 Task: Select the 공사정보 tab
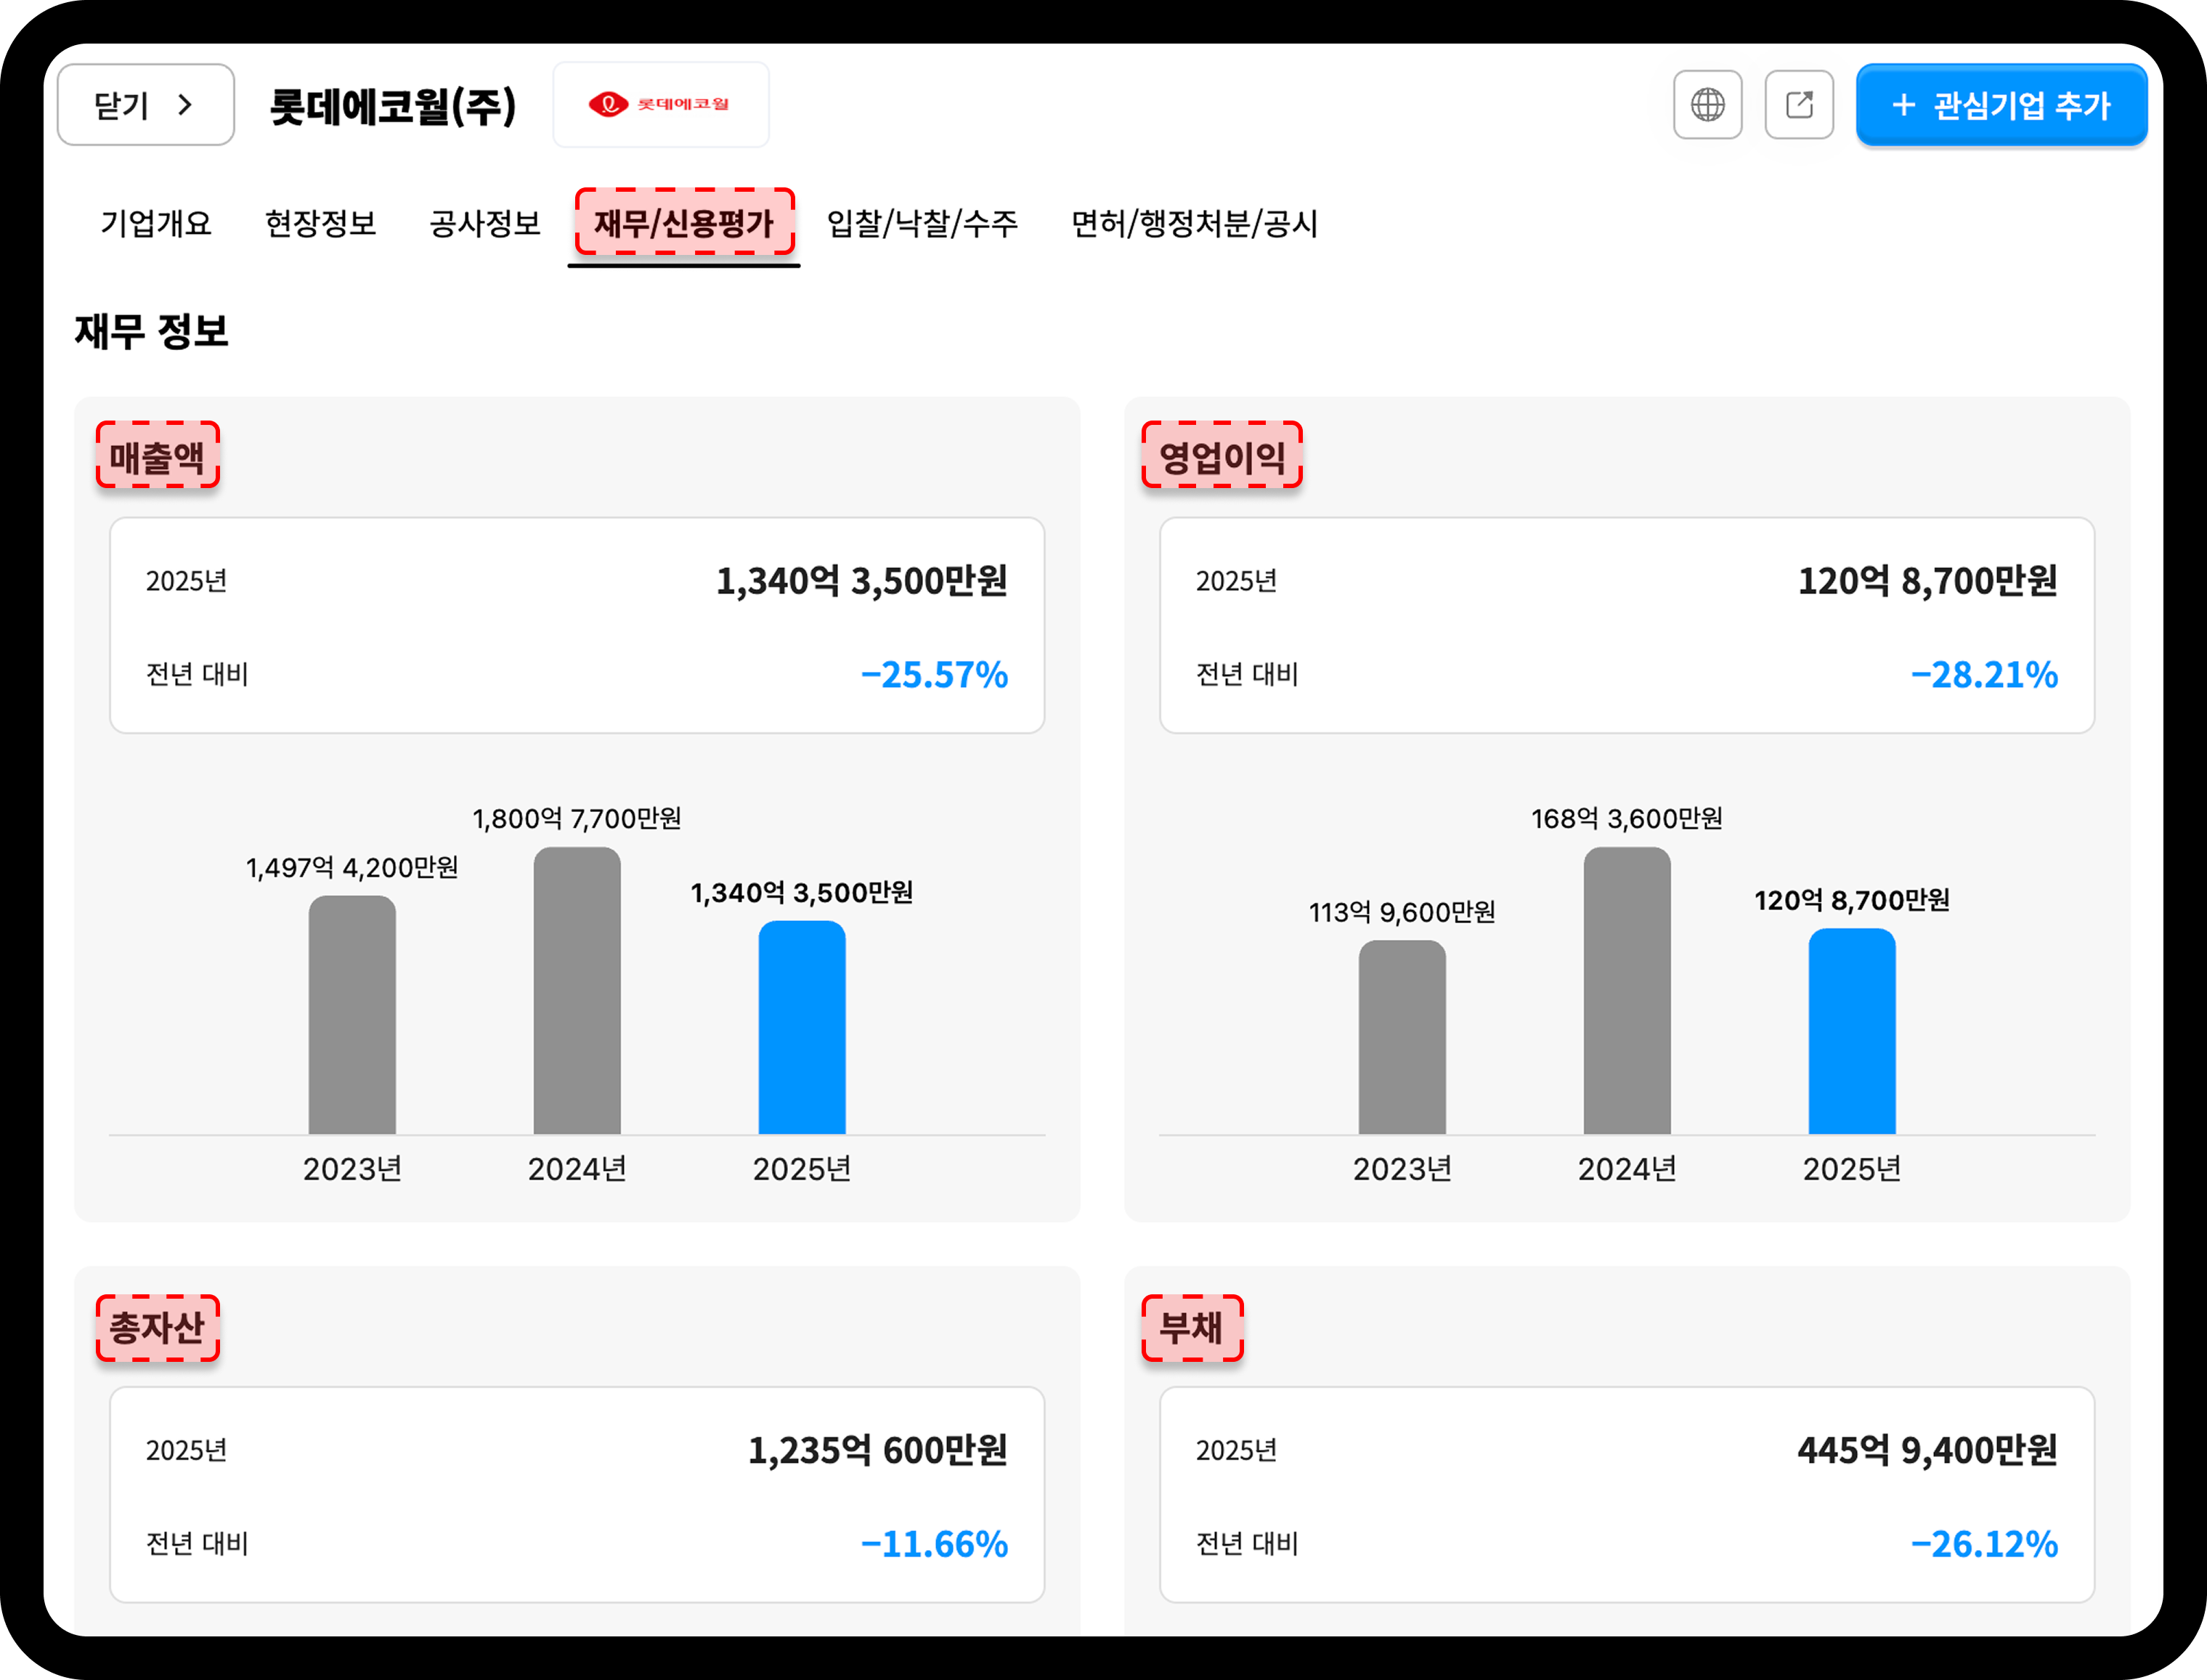pos(485,223)
